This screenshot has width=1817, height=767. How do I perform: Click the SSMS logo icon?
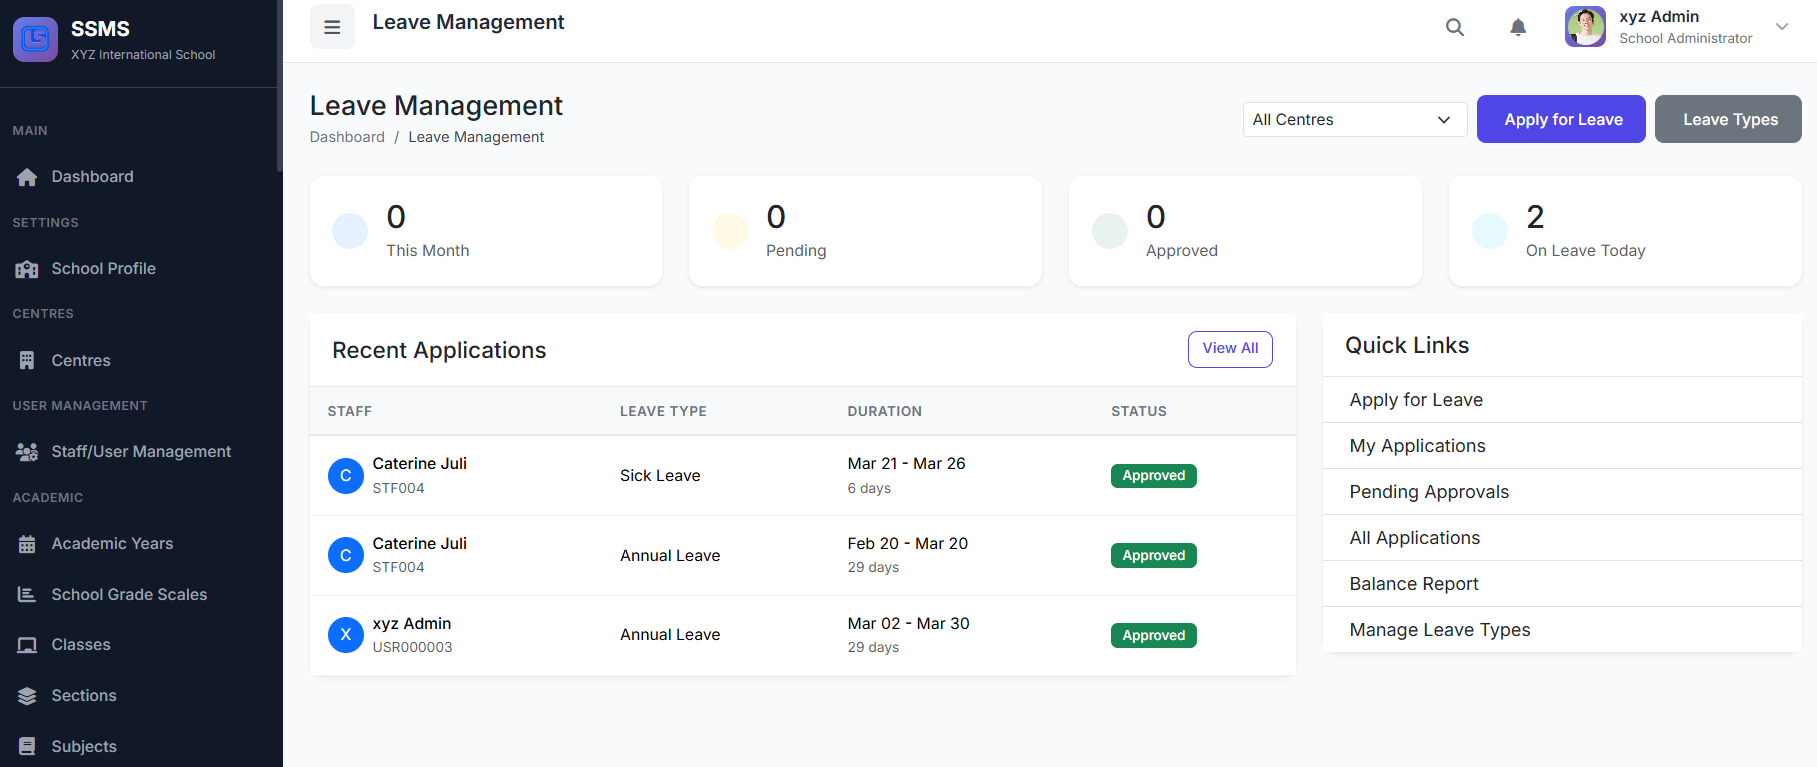(x=35, y=39)
